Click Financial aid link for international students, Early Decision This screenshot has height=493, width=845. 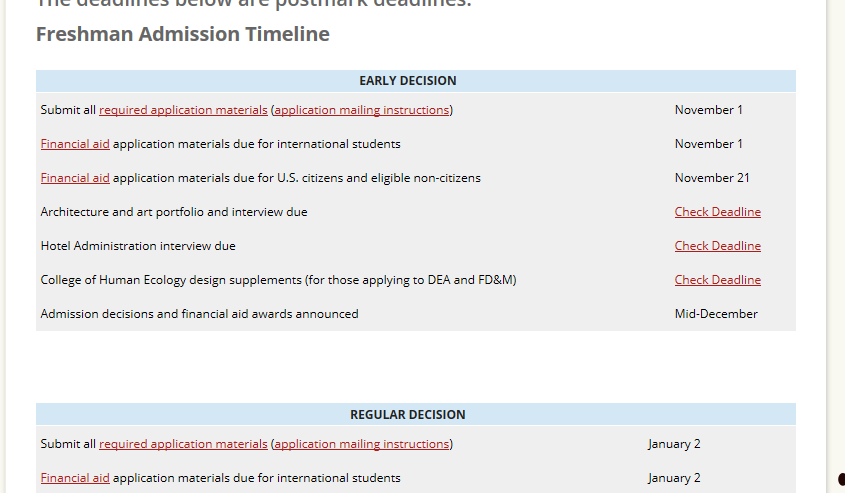coord(75,144)
